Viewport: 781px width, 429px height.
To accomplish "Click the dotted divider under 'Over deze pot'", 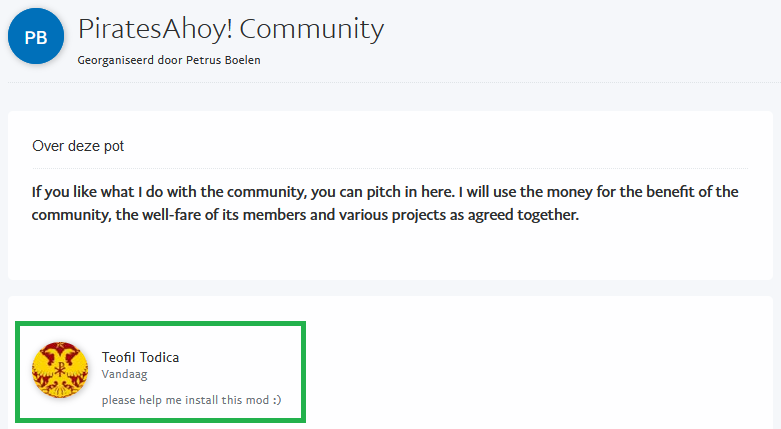I will pos(389,168).
